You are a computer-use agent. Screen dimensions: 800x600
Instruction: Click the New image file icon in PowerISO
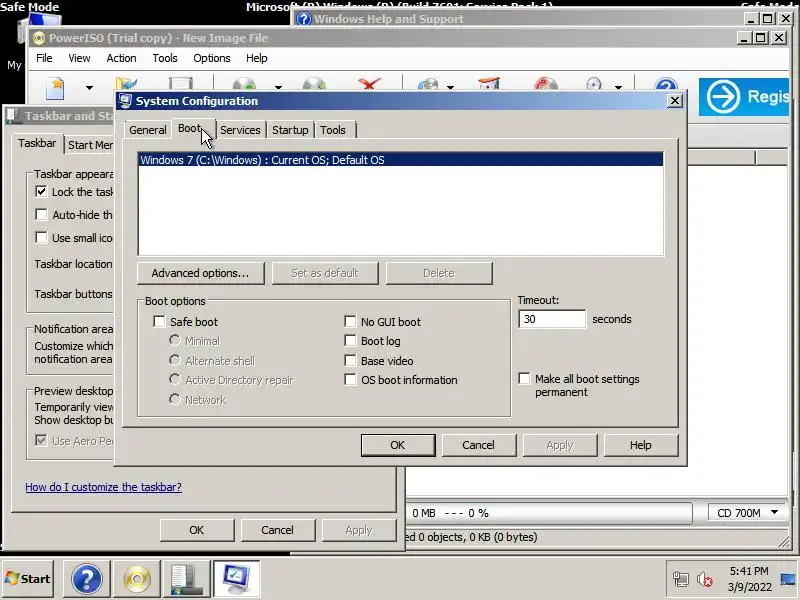pos(56,88)
